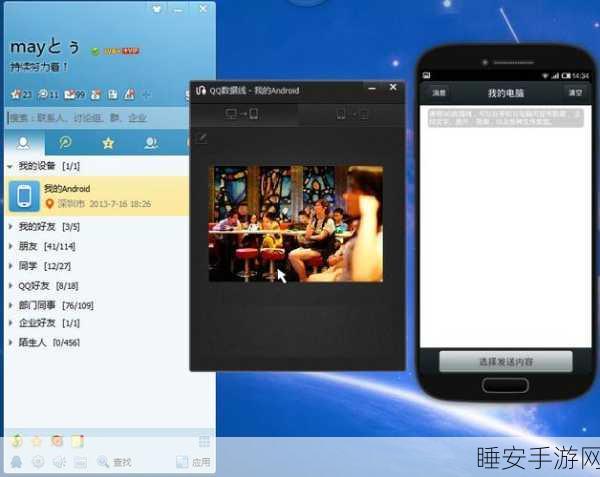The height and width of the screenshot is (477, 600).
Task: Click the 企业 link in search box
Action: point(137,118)
